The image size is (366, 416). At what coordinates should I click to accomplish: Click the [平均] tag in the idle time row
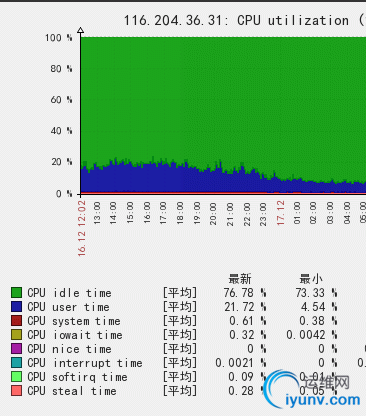pyautogui.click(x=180, y=293)
